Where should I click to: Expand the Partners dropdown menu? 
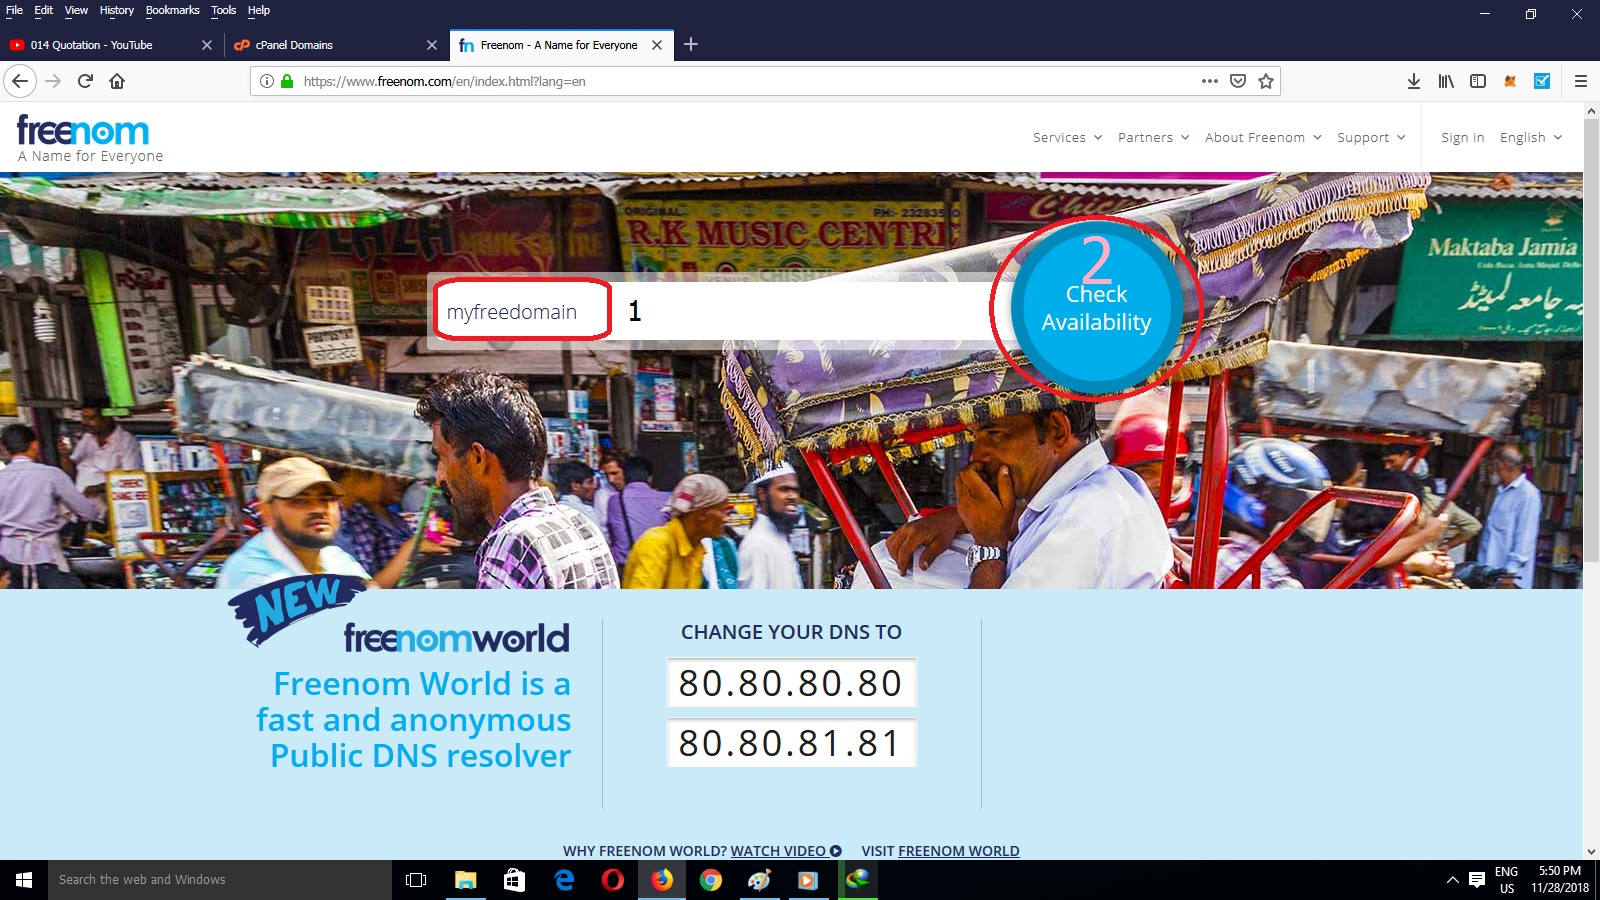pos(1153,138)
